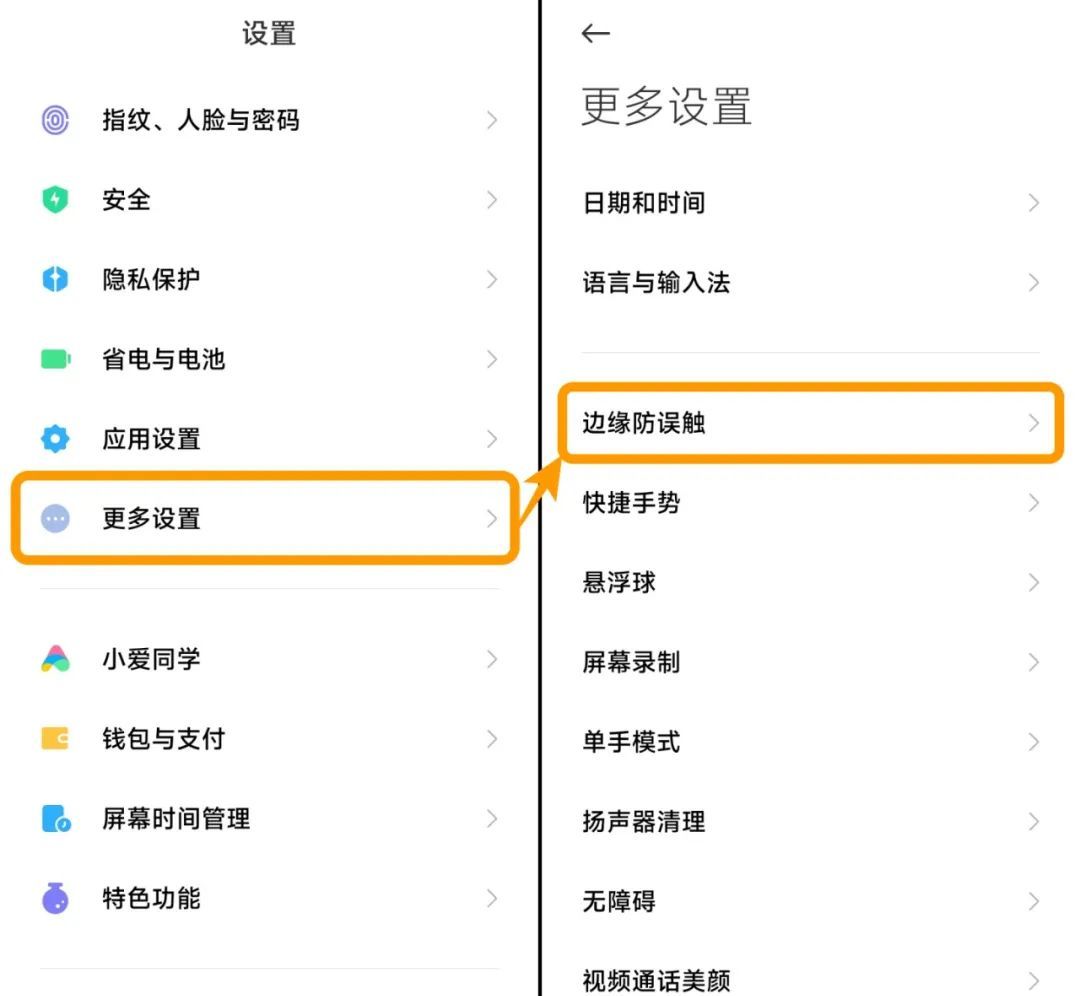Tap the yellow Wallet and Payment icon
The width and height of the screenshot is (1080, 996).
point(55,739)
